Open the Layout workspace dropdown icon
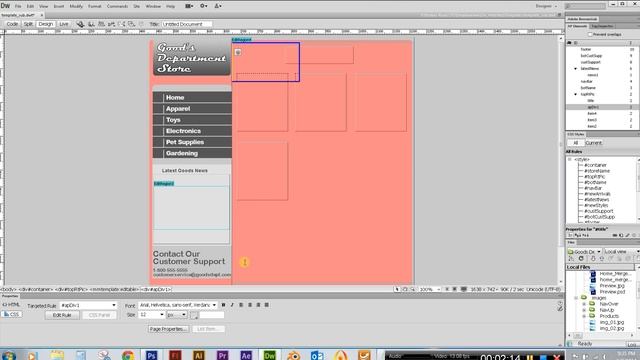640x360 pixels. 189,6
